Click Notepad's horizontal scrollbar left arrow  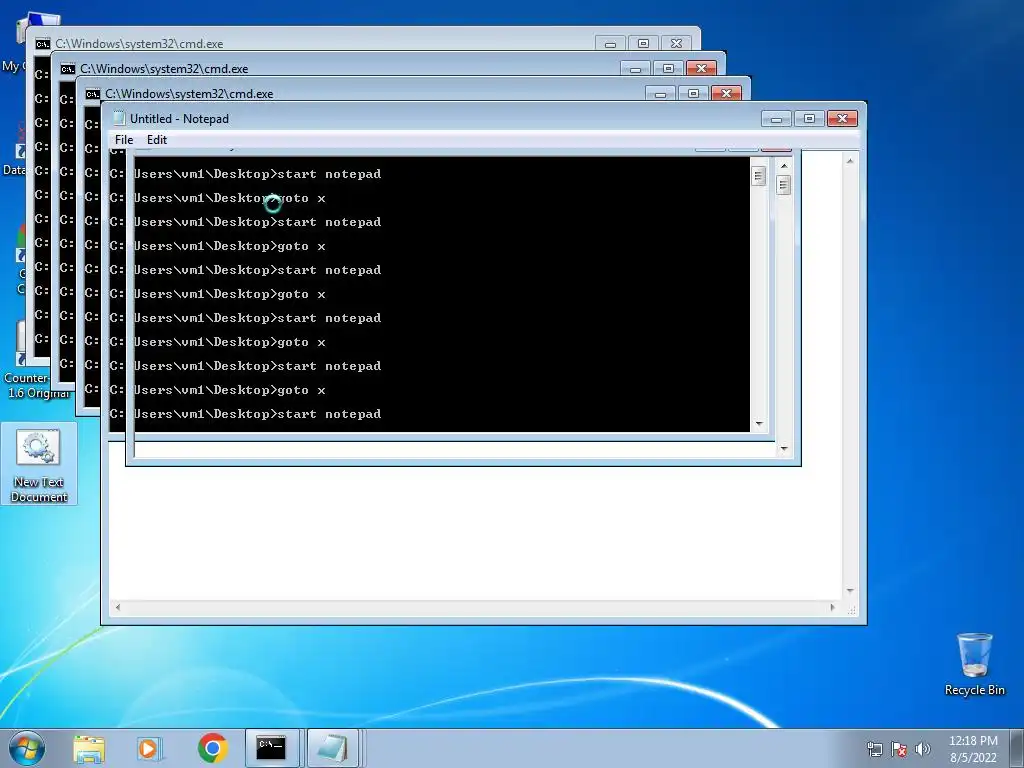point(118,607)
